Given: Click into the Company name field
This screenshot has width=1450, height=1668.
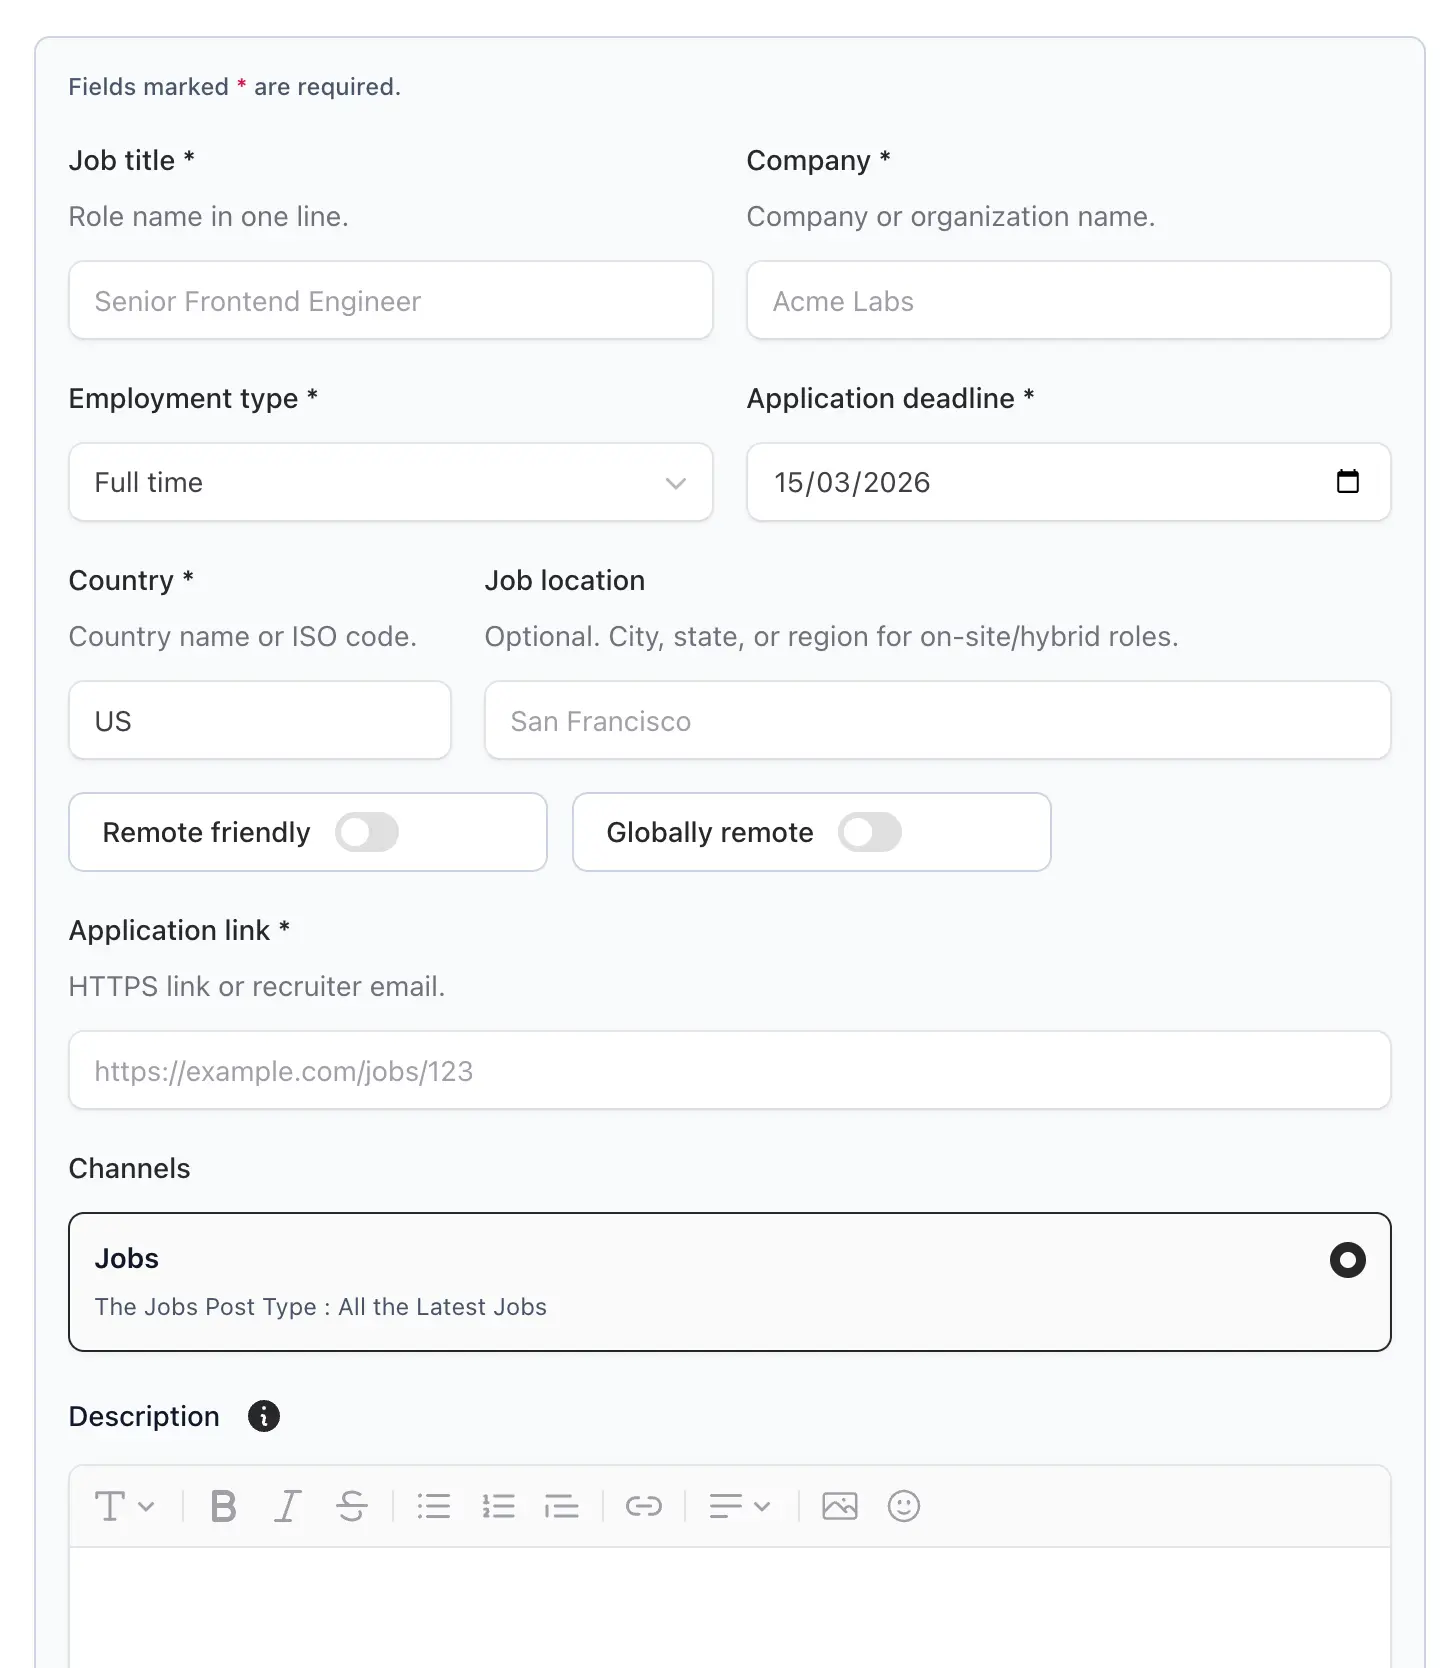Looking at the screenshot, I should 1068,301.
